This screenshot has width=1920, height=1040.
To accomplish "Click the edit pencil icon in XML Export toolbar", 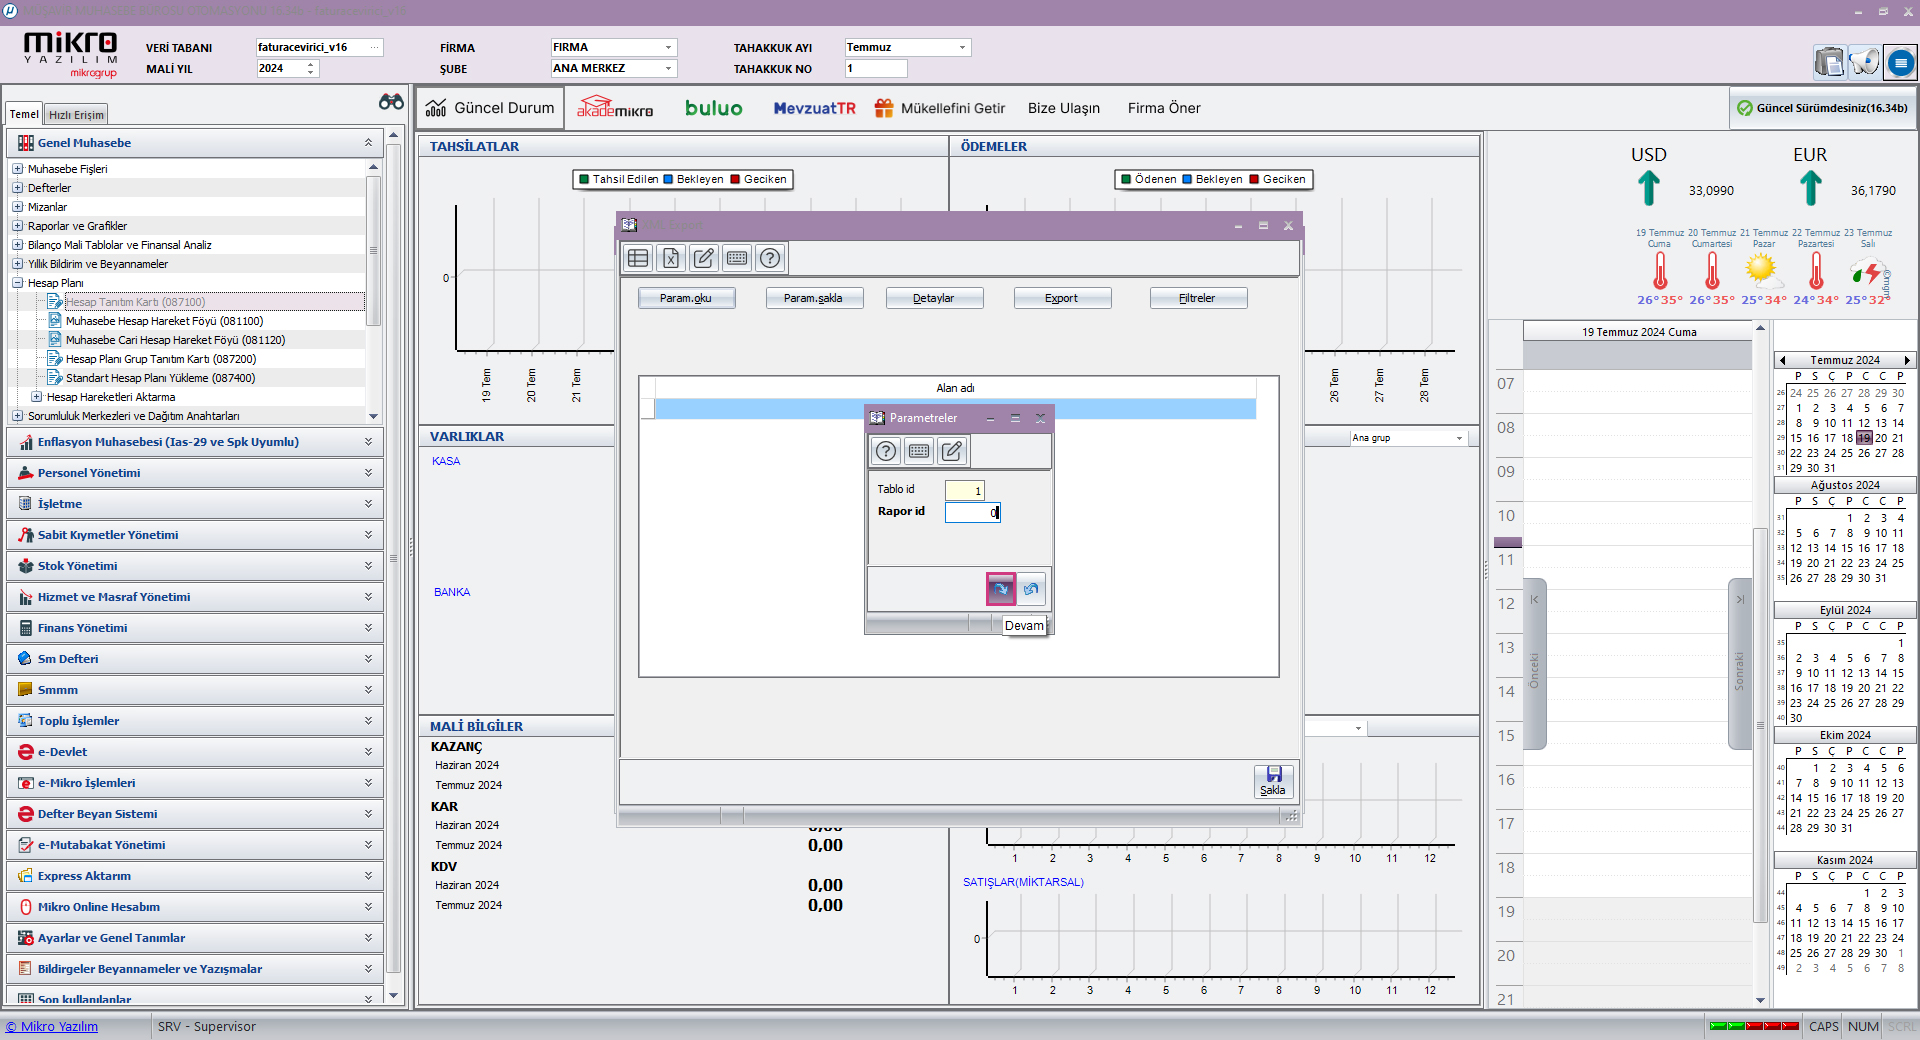I will tap(704, 258).
